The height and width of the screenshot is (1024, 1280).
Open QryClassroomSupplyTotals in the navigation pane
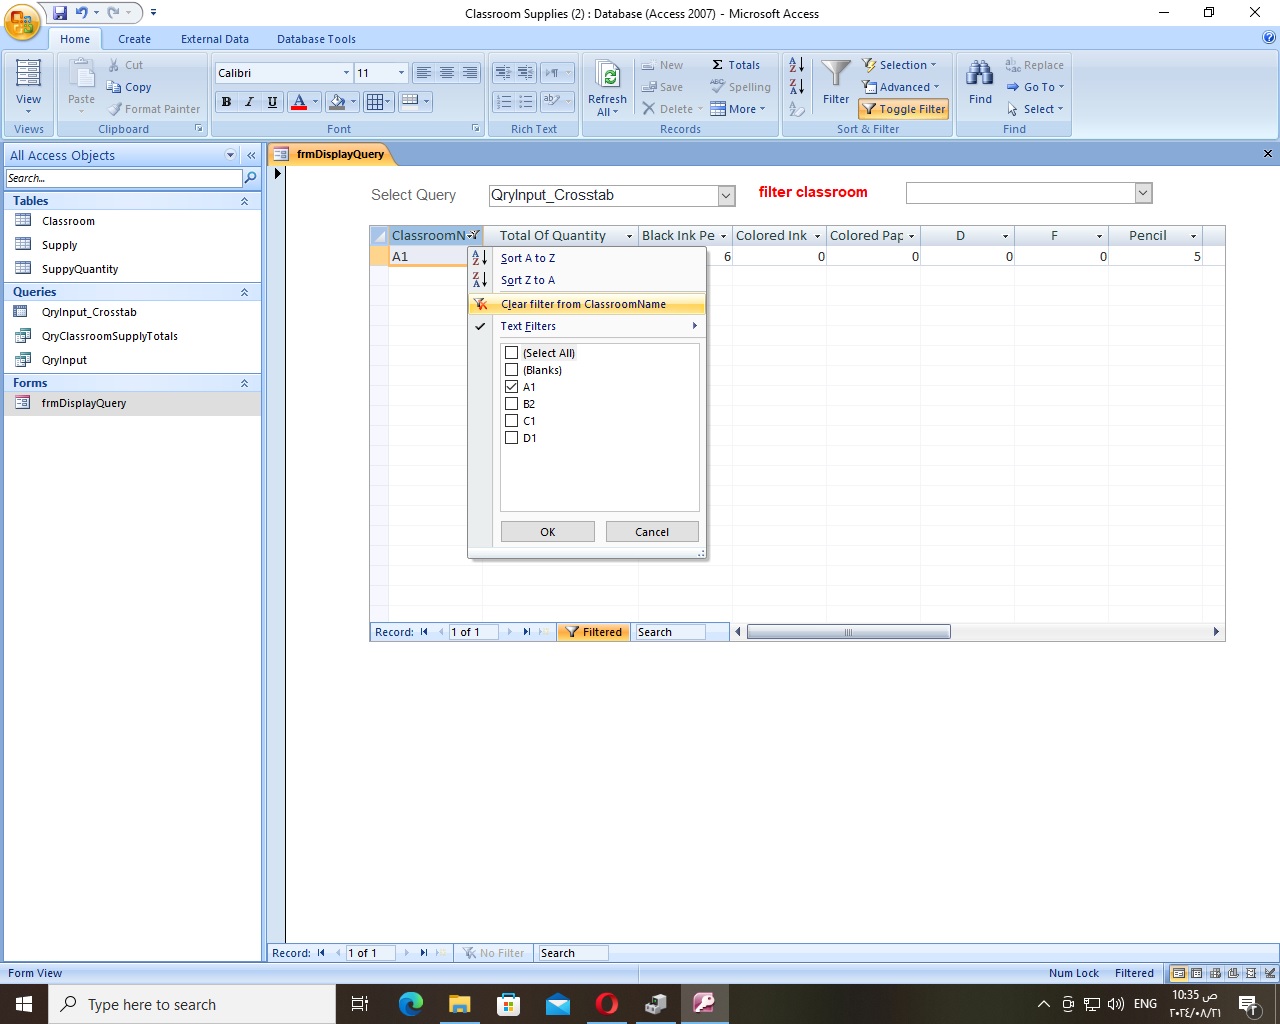tap(109, 336)
